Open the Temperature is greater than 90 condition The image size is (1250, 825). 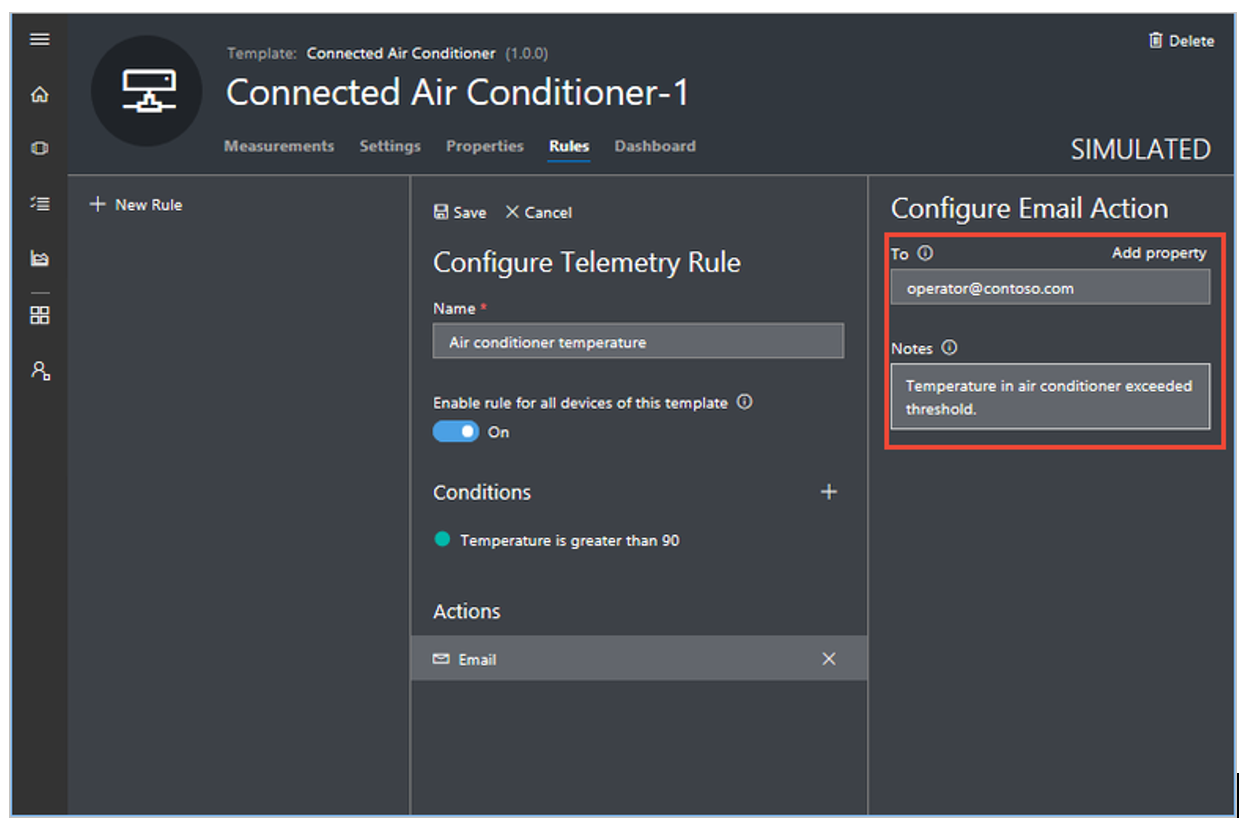click(x=569, y=540)
